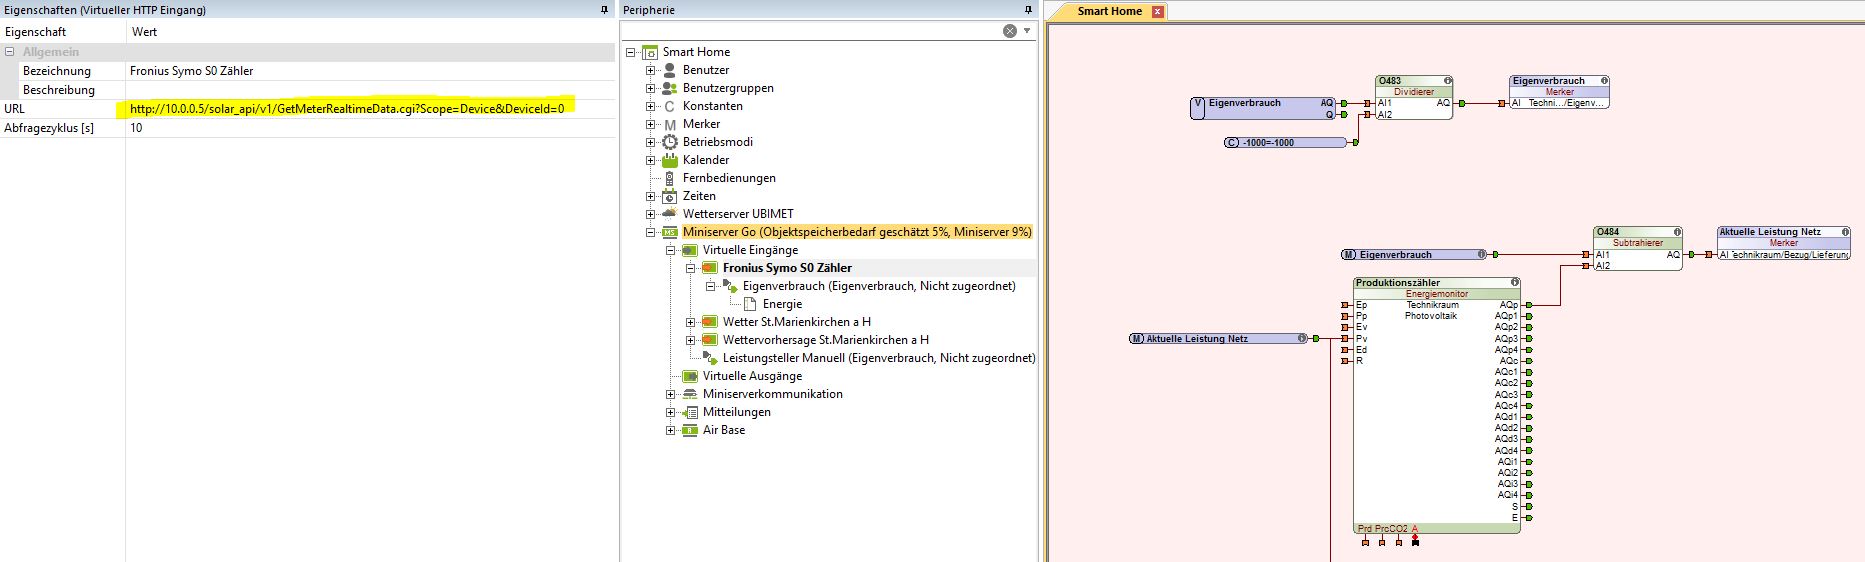Select the Energie tree entry
Viewport: 1865px width, 562px height.
pyautogui.click(x=782, y=304)
